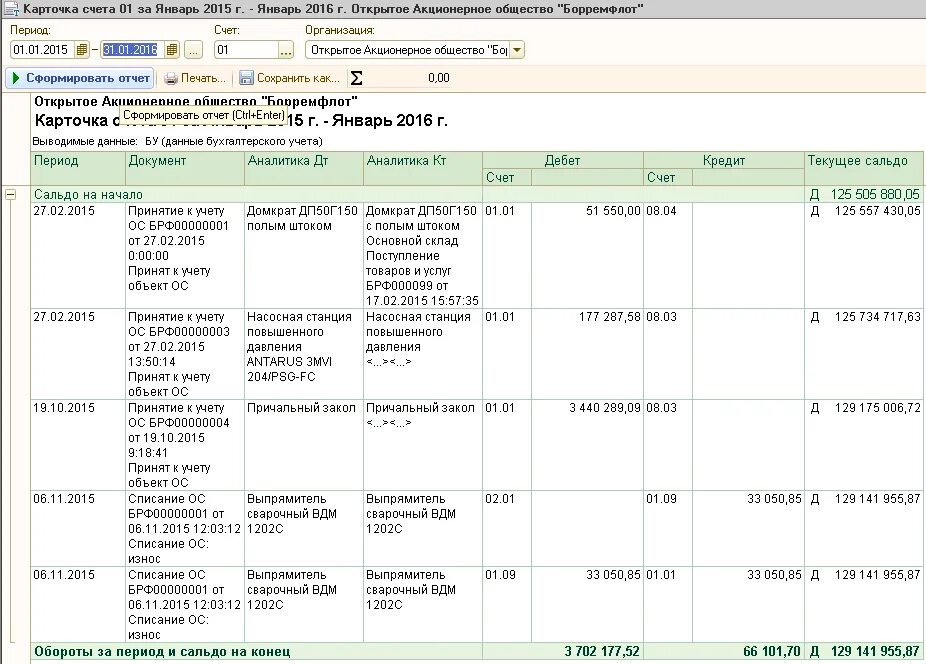Click debit amount 3 440 289,09
This screenshot has width=926, height=664.
[x=605, y=408]
